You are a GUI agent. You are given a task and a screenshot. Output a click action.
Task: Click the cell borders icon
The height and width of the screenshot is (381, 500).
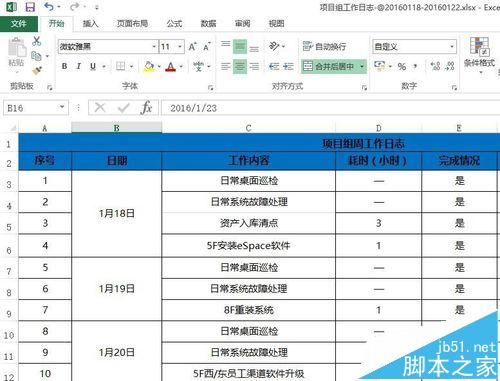coord(120,66)
